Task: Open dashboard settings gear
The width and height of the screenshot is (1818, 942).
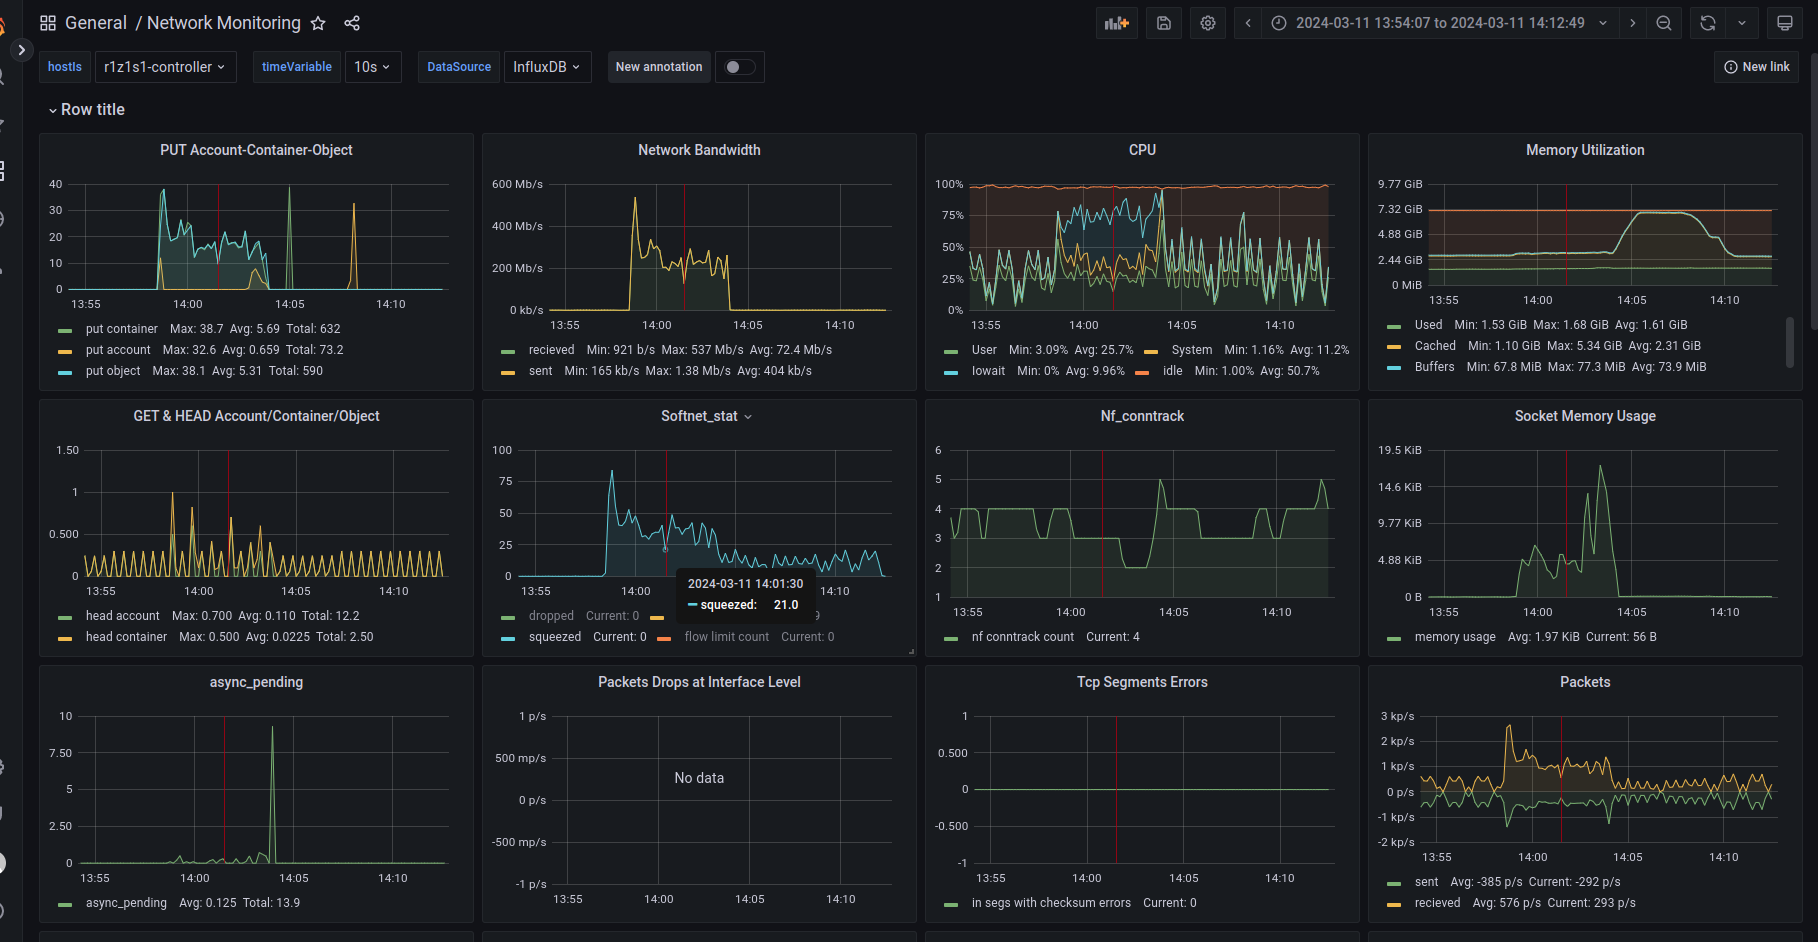Action: (1208, 23)
